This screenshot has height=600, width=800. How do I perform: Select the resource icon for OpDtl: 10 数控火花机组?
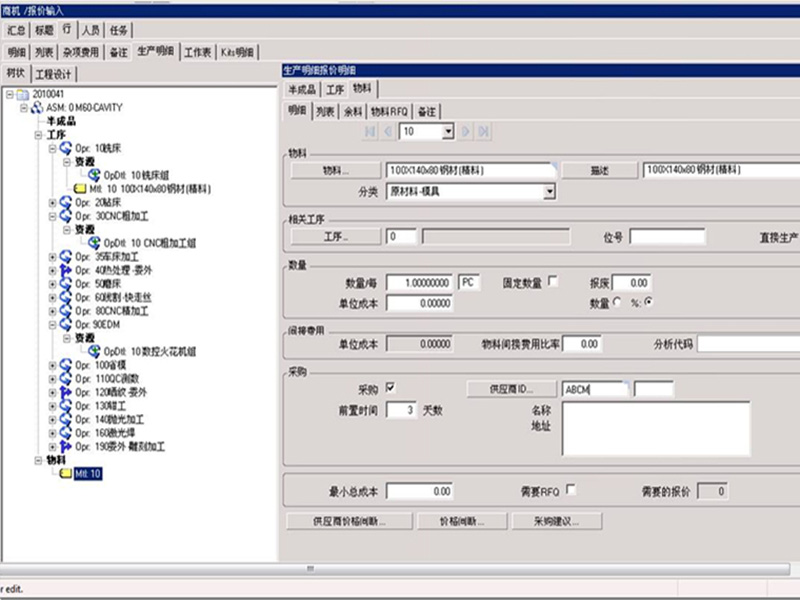click(x=94, y=352)
